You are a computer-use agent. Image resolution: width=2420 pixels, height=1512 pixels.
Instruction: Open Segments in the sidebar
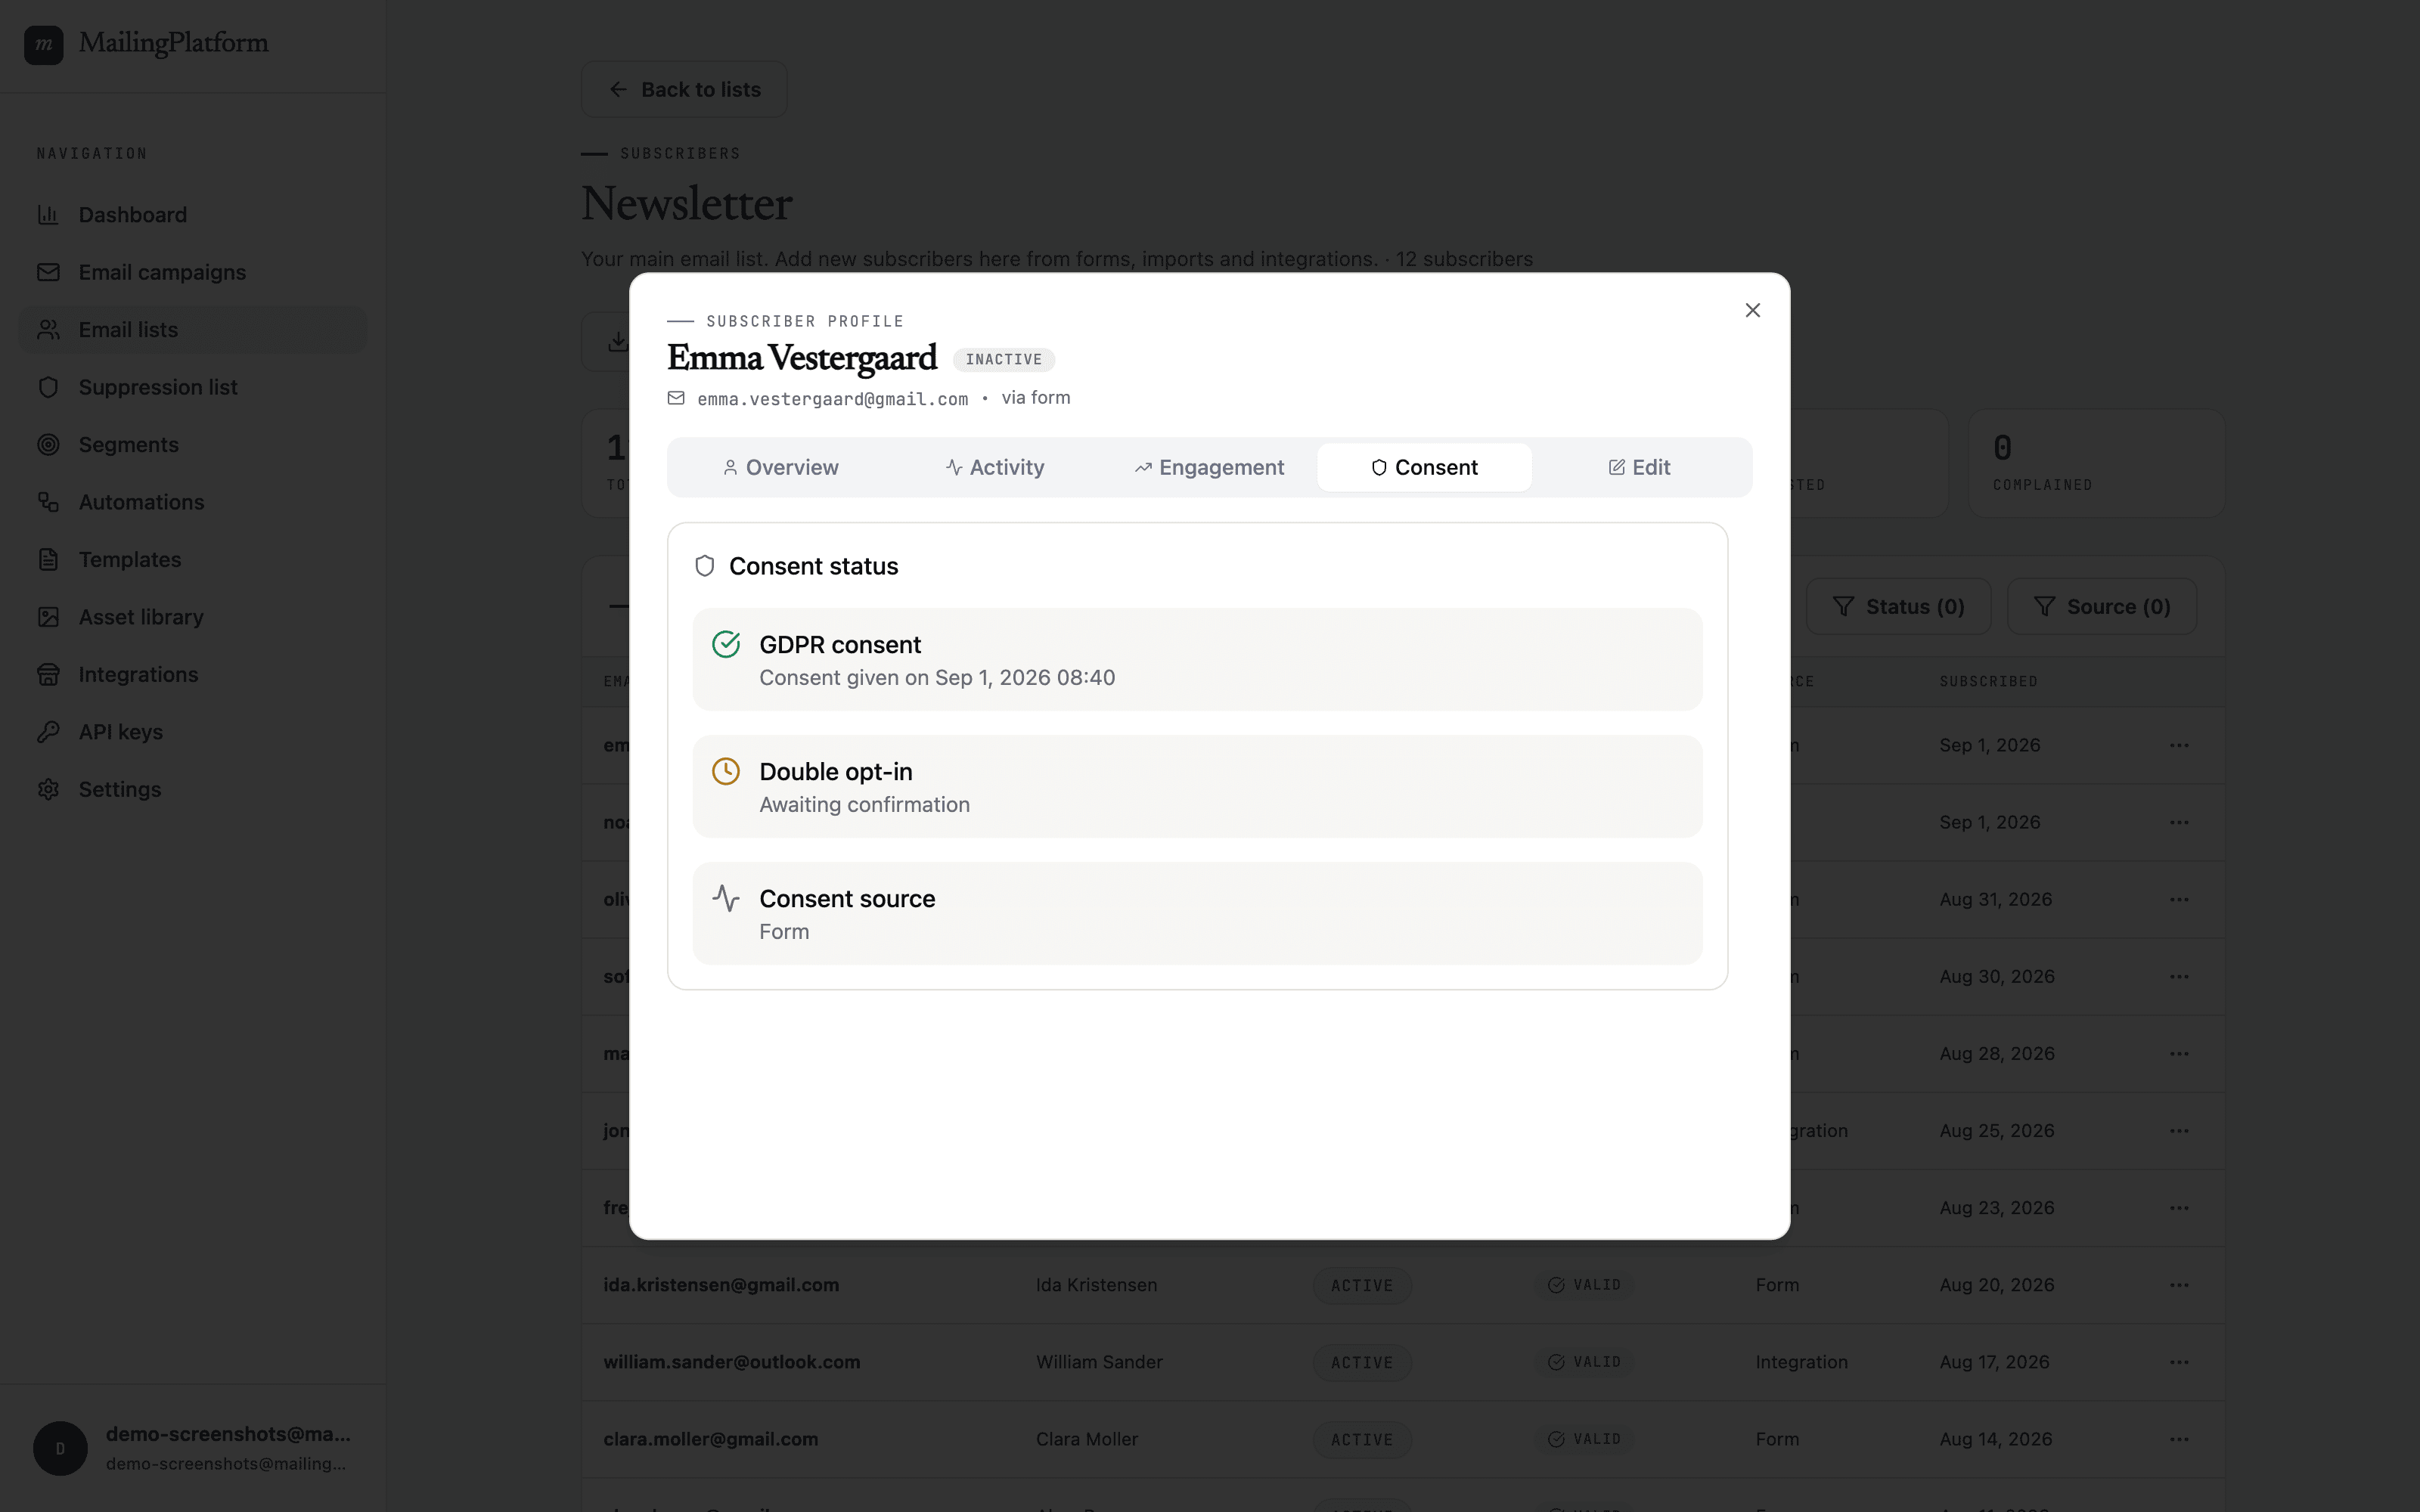point(193,445)
